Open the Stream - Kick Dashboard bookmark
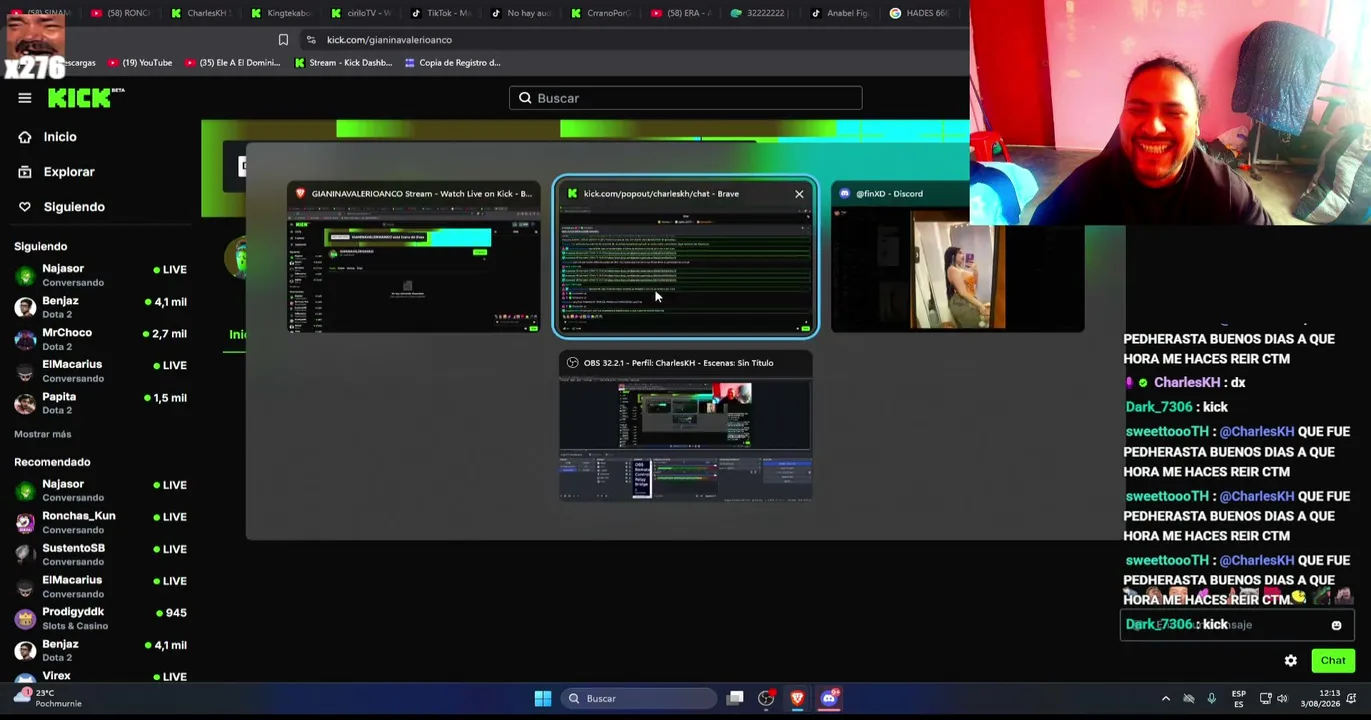 (343, 63)
